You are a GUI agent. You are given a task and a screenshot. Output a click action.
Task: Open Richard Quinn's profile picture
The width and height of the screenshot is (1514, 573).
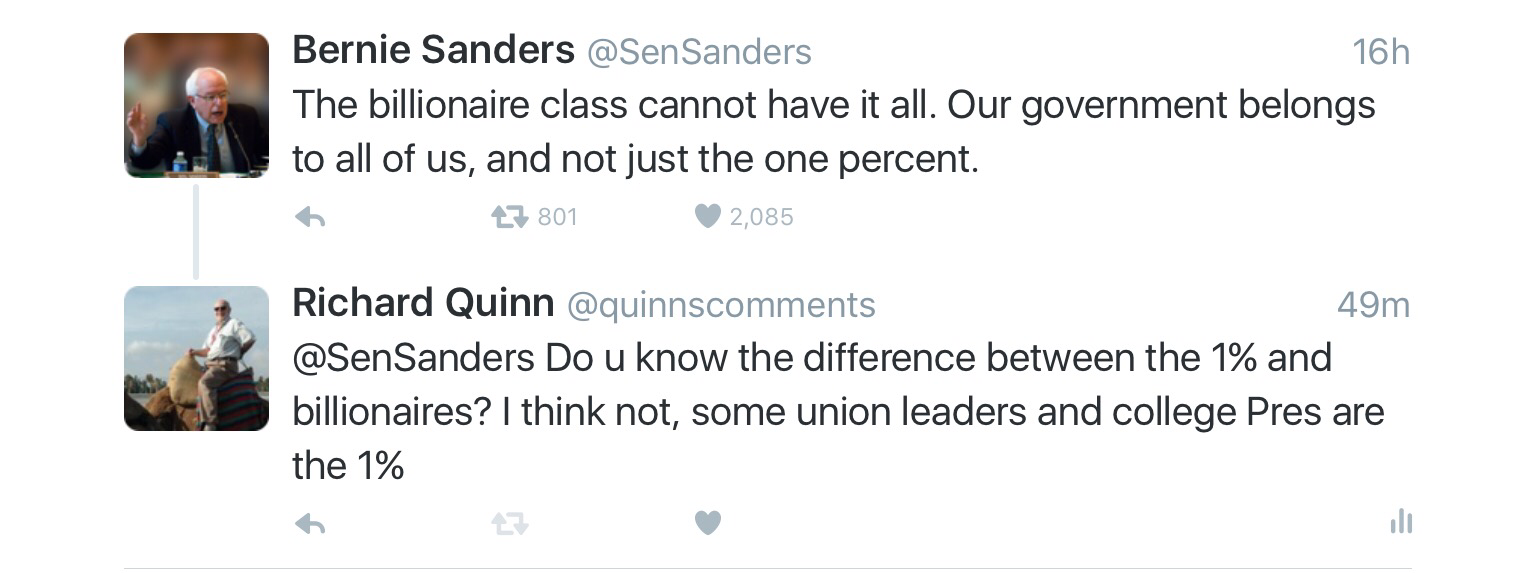tap(196, 358)
